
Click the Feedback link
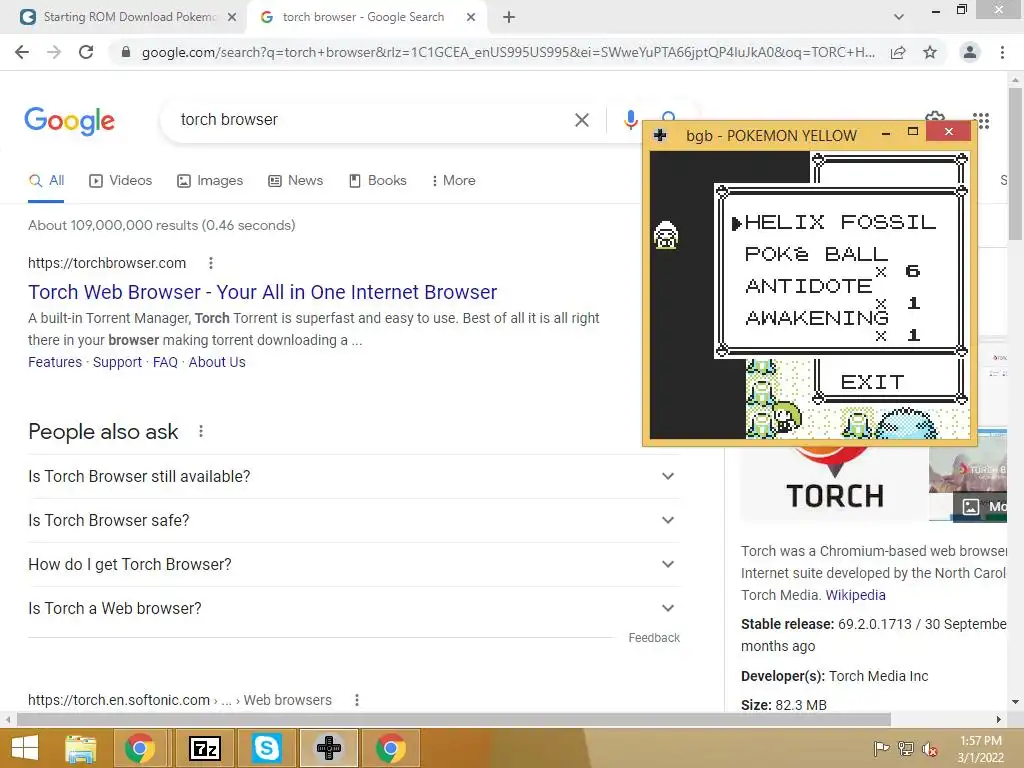click(x=654, y=637)
